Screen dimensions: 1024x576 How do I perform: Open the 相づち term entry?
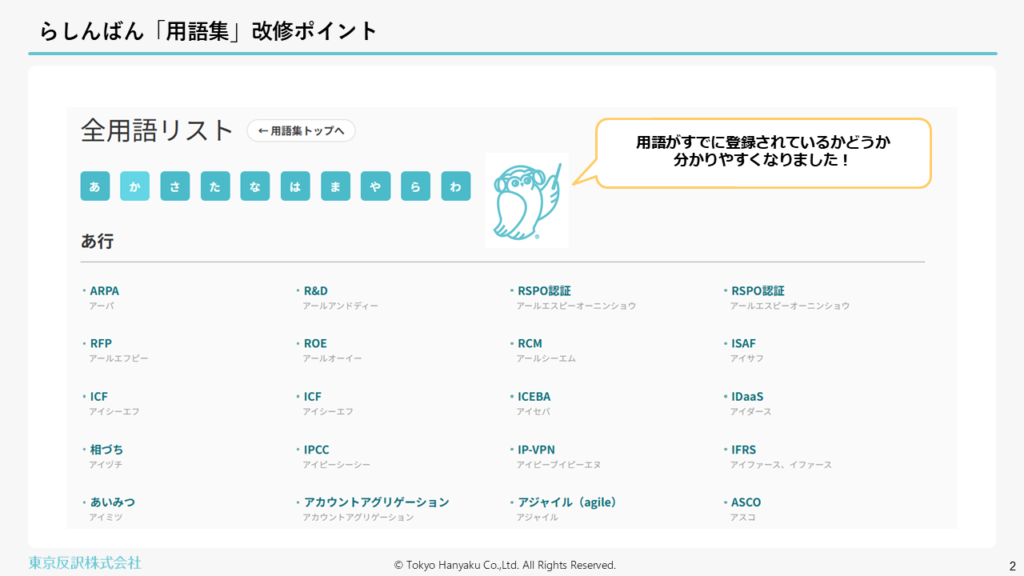(x=107, y=450)
